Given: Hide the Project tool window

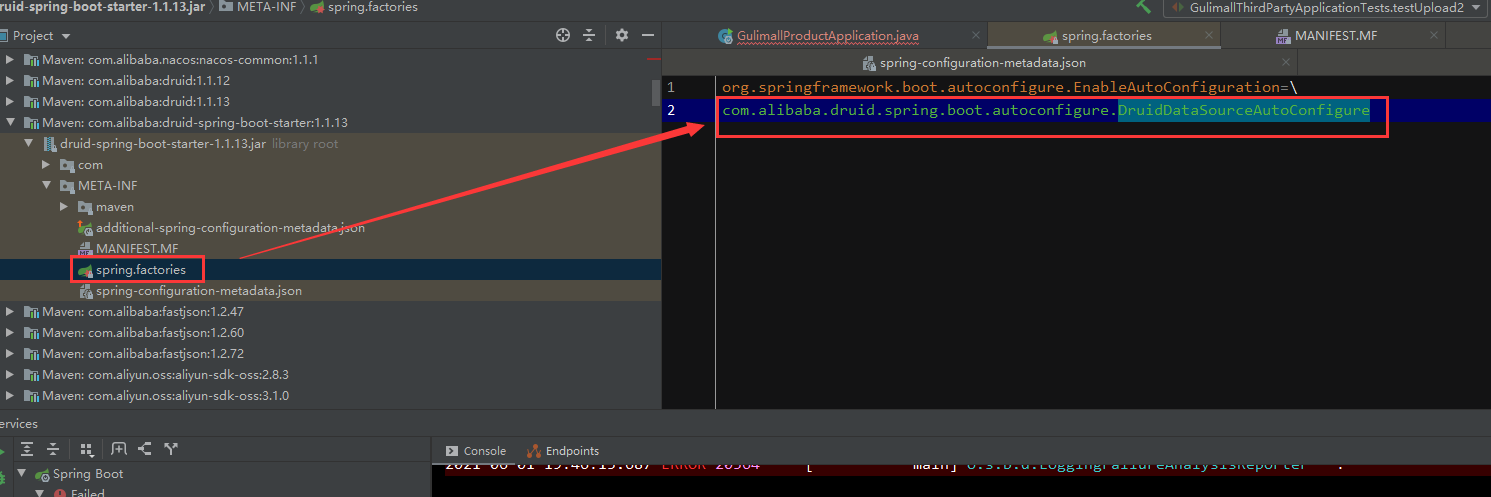Looking at the screenshot, I should click(648, 35).
